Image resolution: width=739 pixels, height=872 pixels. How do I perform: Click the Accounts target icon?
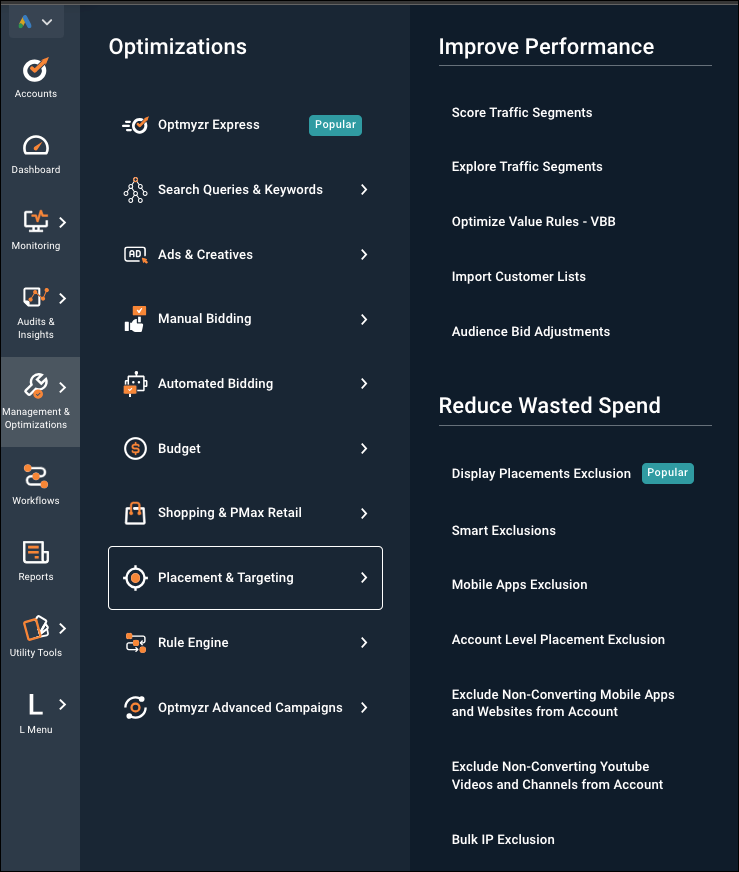point(36,70)
